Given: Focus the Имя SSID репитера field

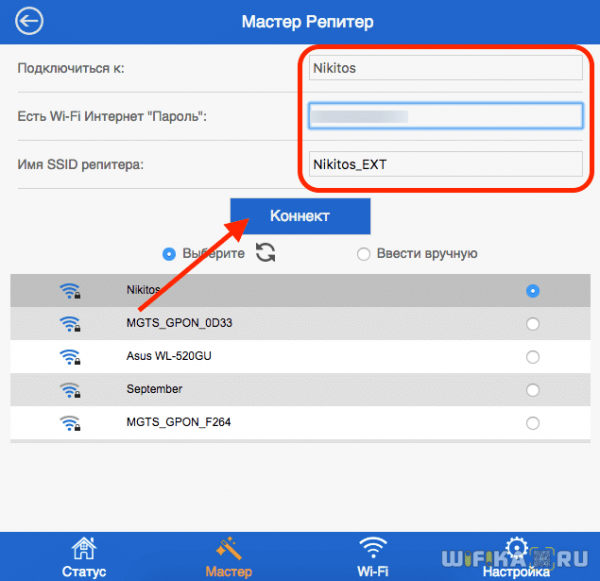Looking at the screenshot, I should click(x=446, y=164).
